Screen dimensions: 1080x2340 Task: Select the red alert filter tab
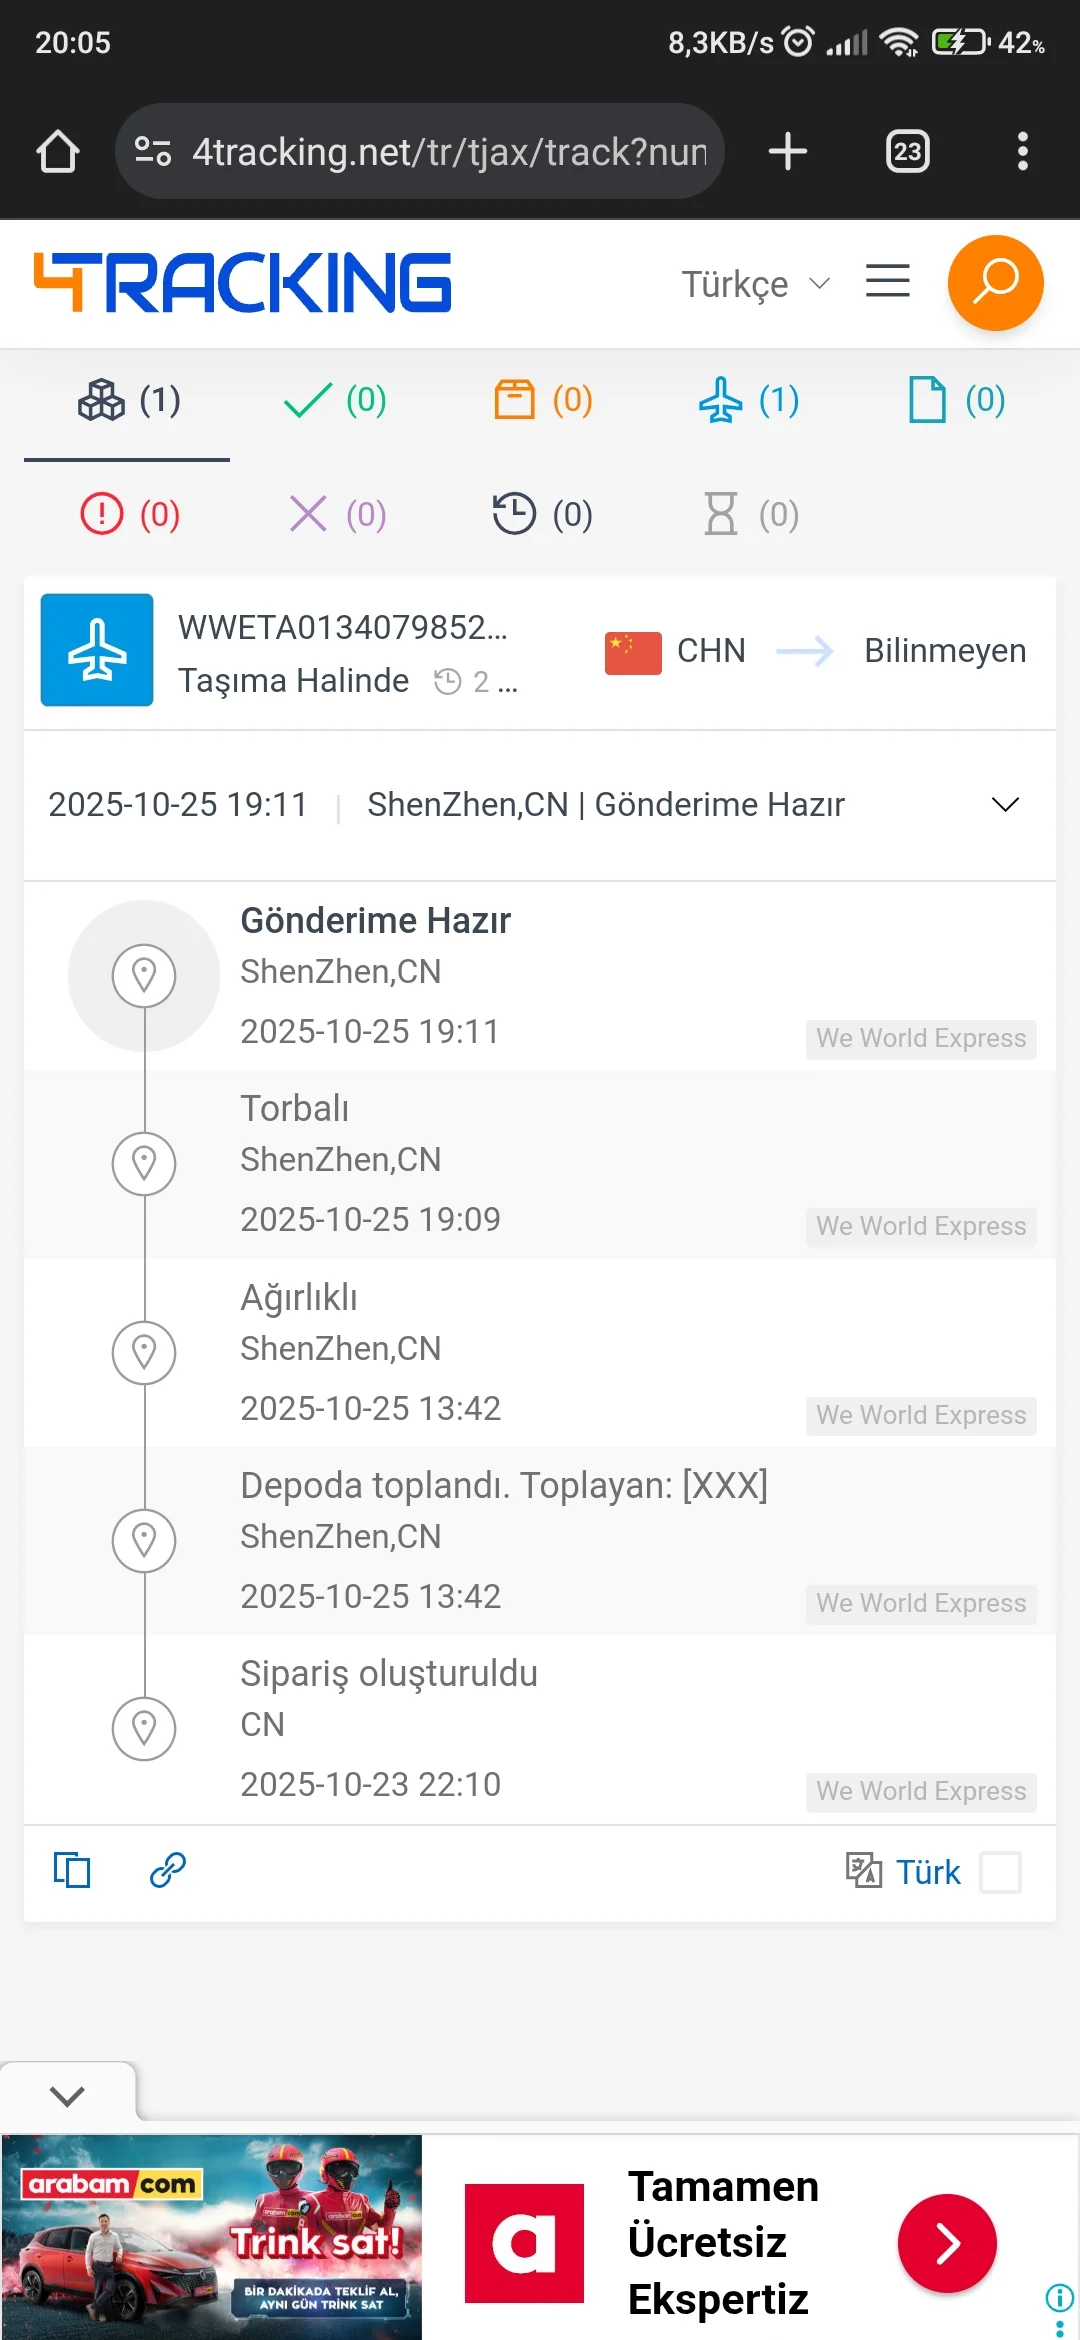tap(130, 515)
